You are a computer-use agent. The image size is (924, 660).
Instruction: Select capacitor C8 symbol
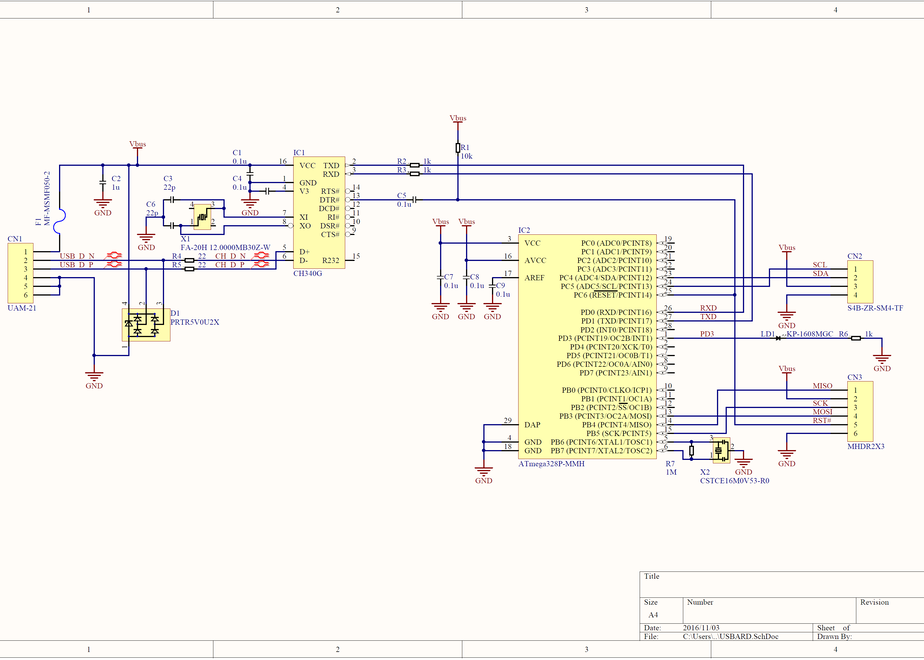click(x=466, y=277)
